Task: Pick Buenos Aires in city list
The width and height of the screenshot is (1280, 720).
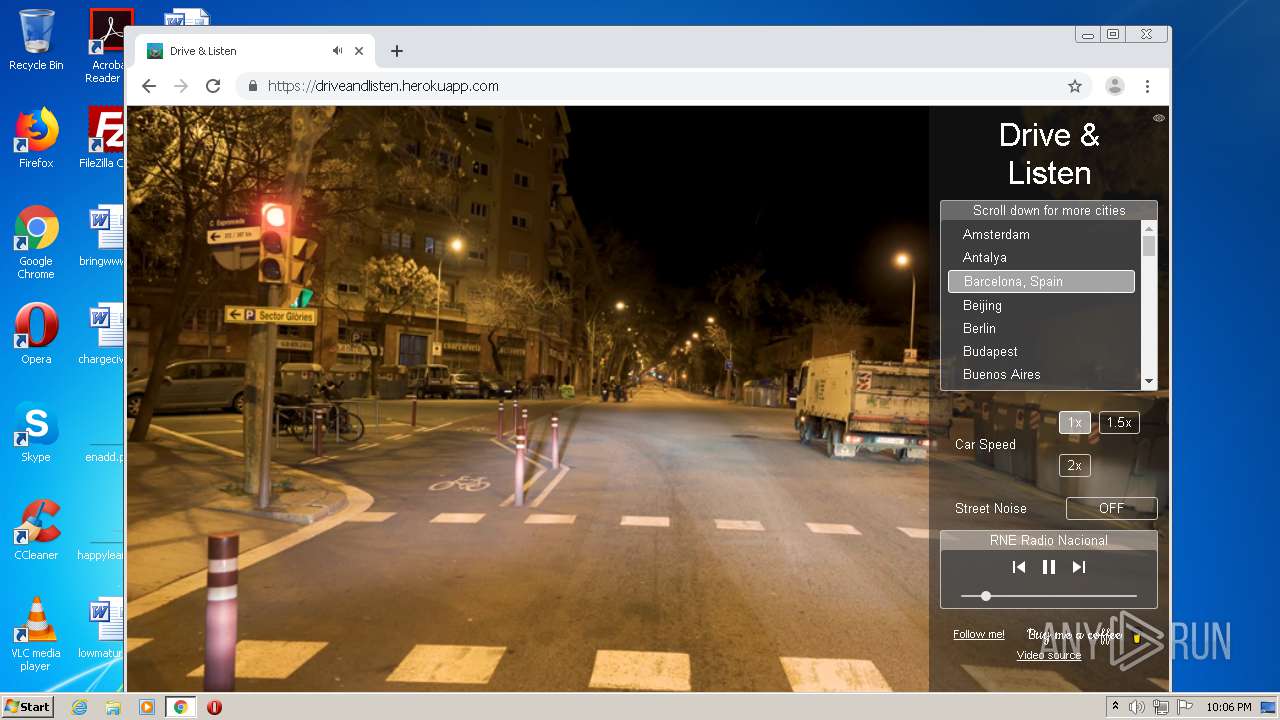Action: [x=1041, y=374]
